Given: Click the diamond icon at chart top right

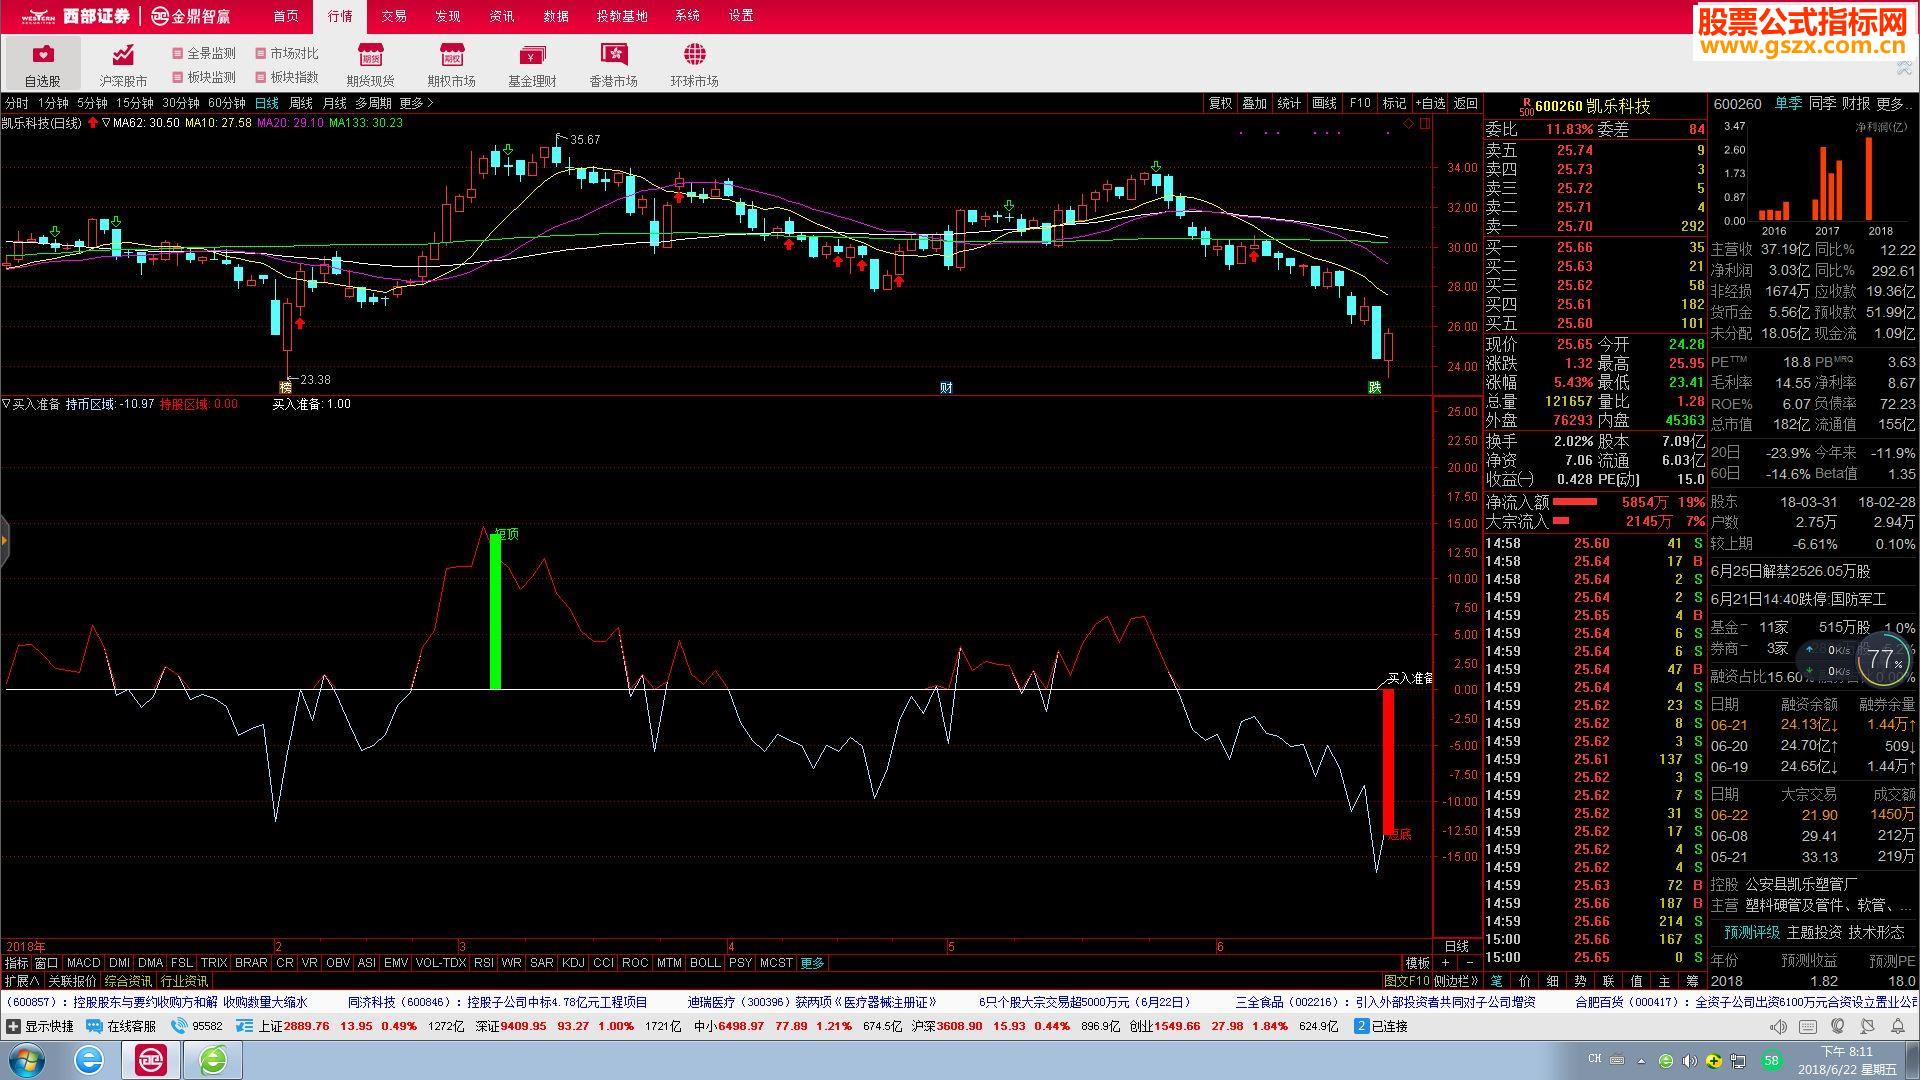Looking at the screenshot, I should (1408, 123).
